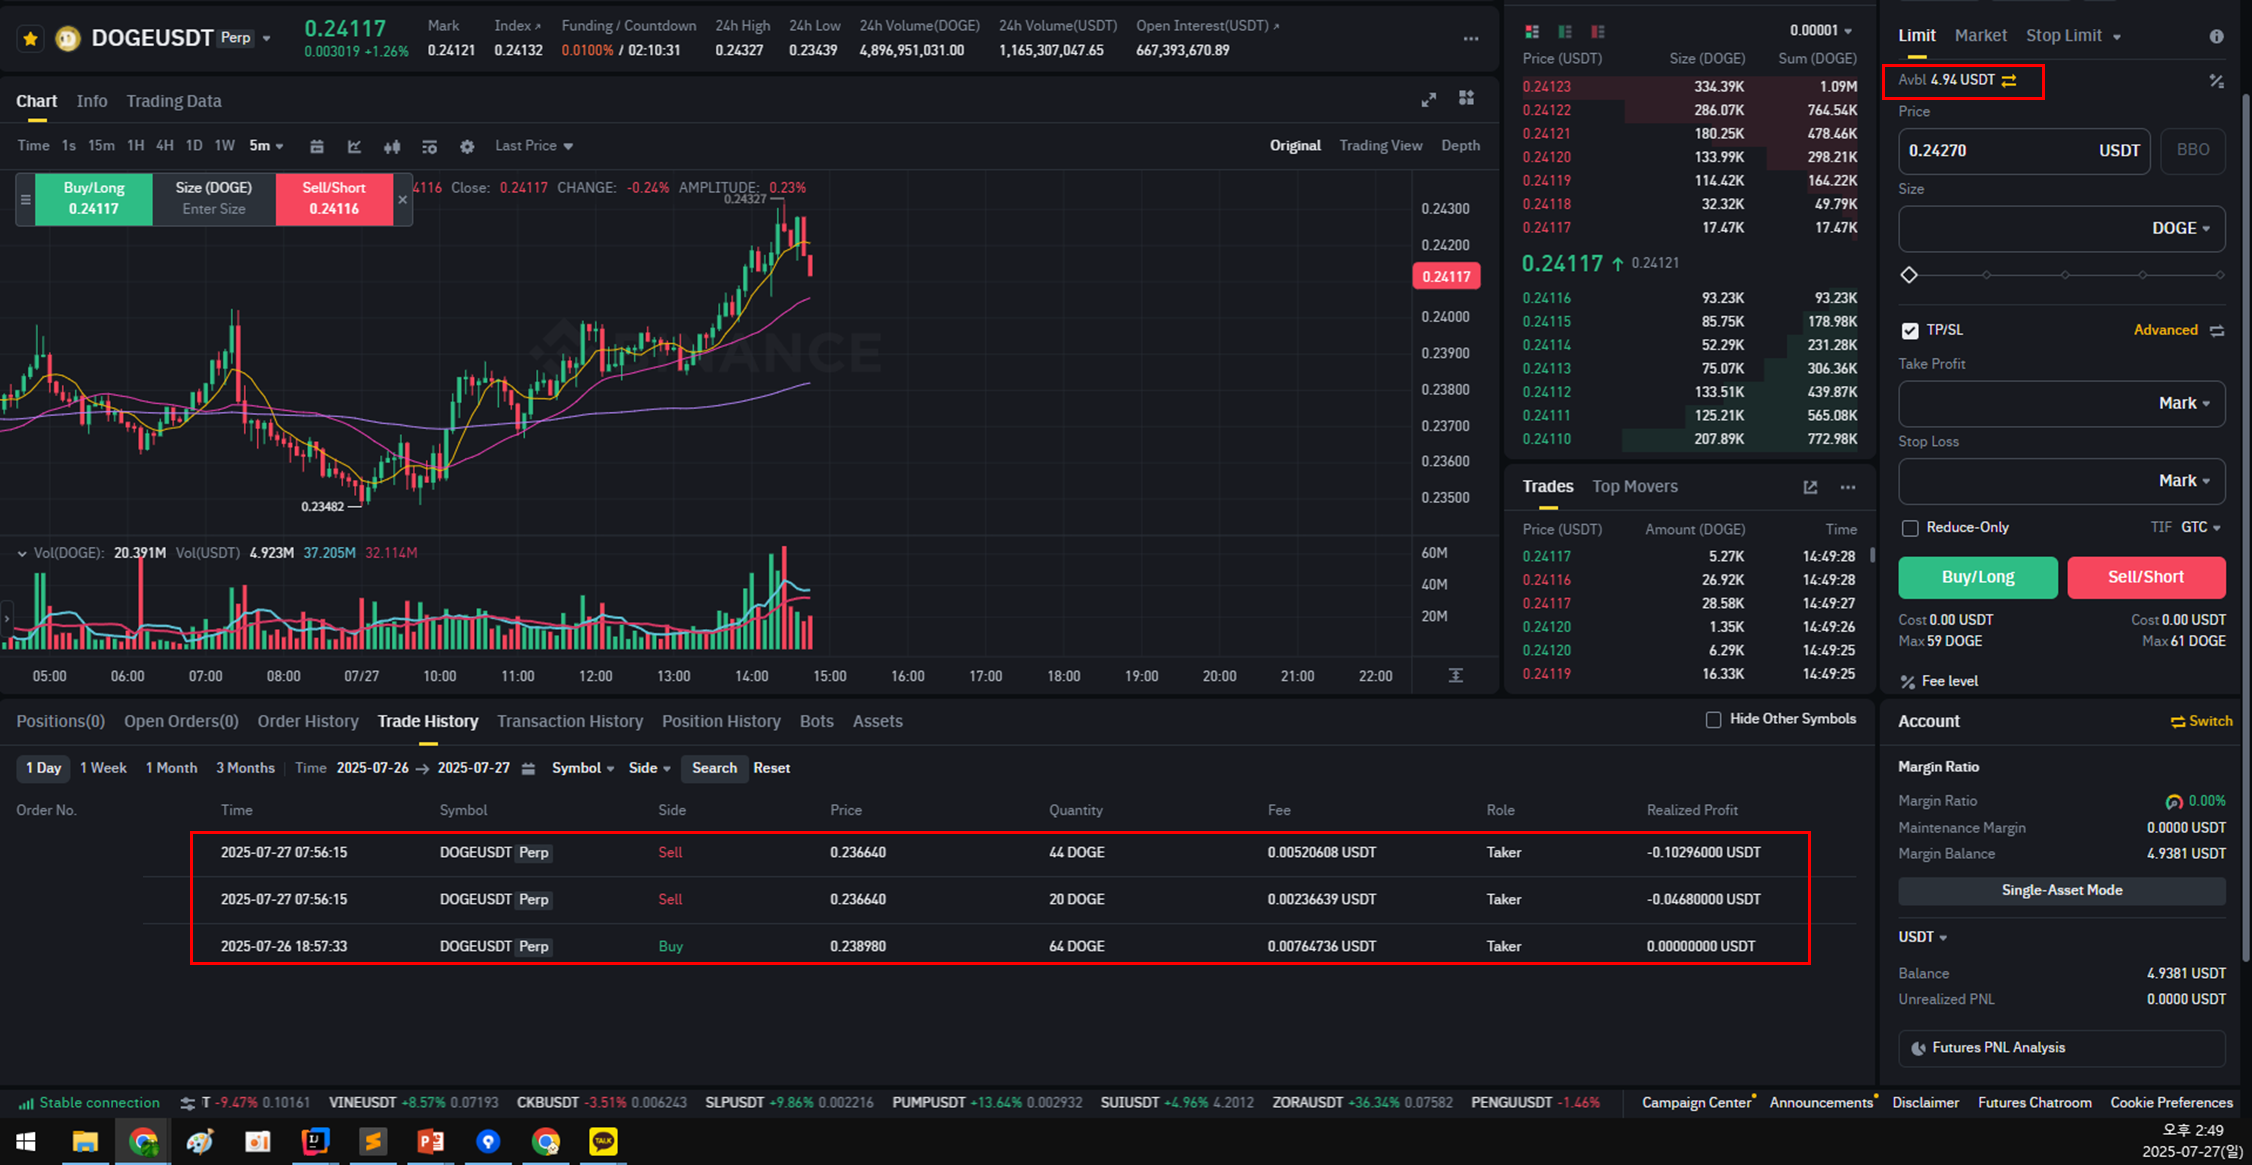Screen dimensions: 2252x1165
Task: Click the Search button in trade history
Action: tap(714, 768)
